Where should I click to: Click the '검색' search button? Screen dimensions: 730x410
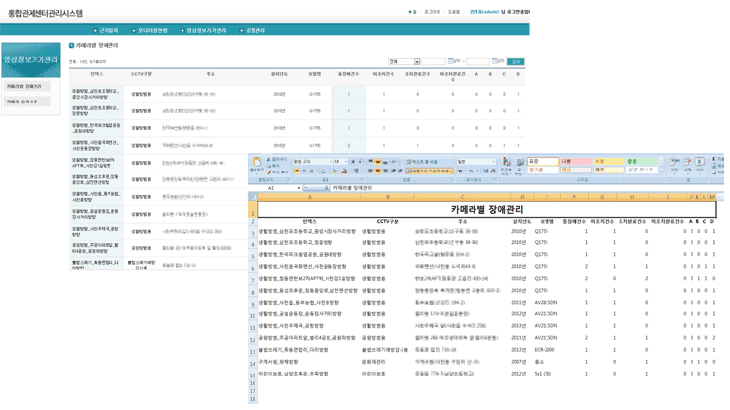[x=515, y=61]
